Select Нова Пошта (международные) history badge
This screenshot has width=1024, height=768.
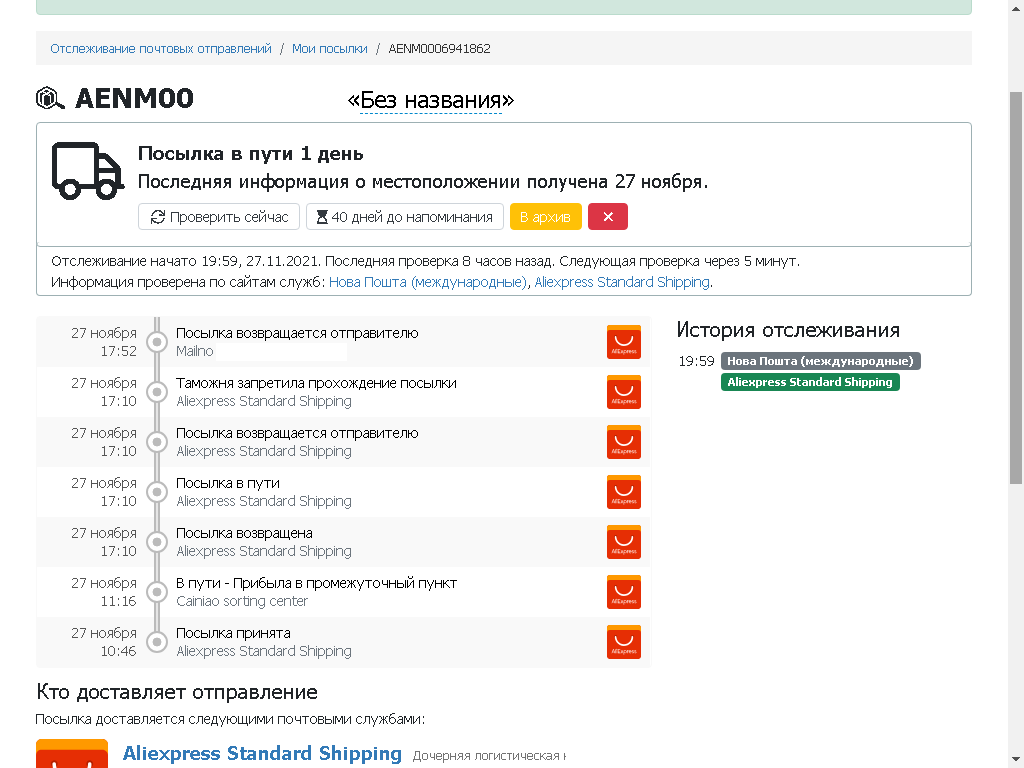click(821, 361)
